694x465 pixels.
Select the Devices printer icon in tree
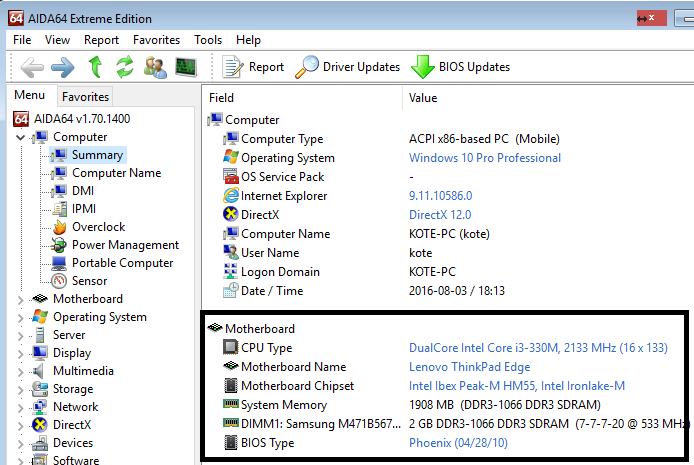point(40,443)
